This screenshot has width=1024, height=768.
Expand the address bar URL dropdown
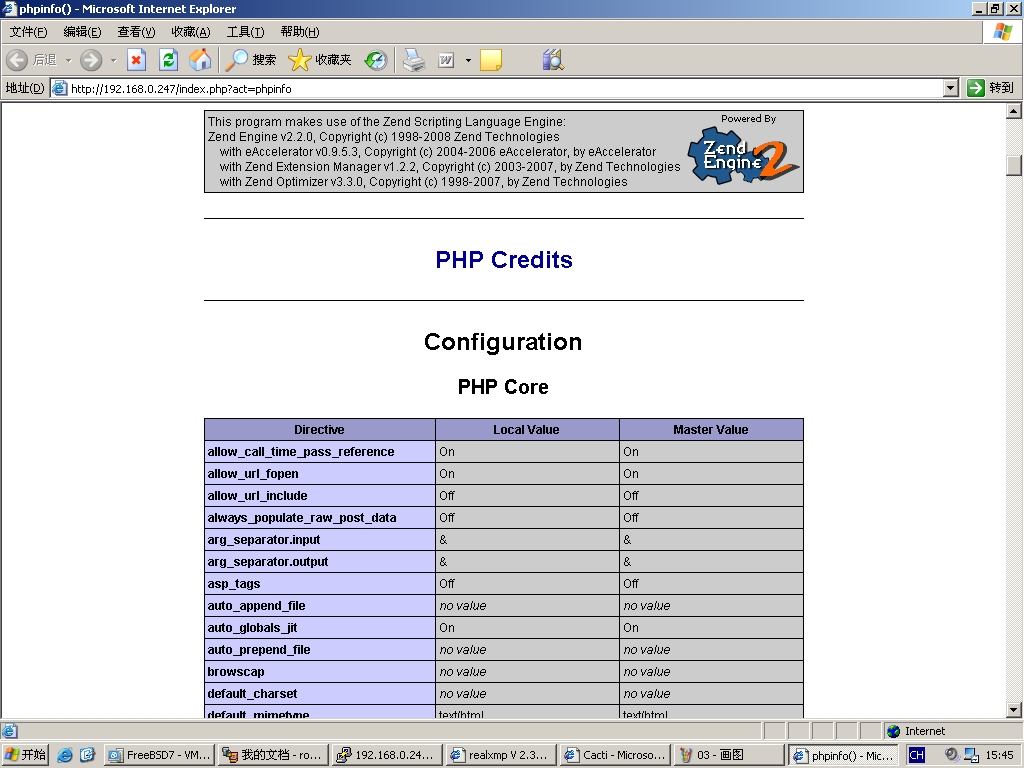click(x=951, y=88)
